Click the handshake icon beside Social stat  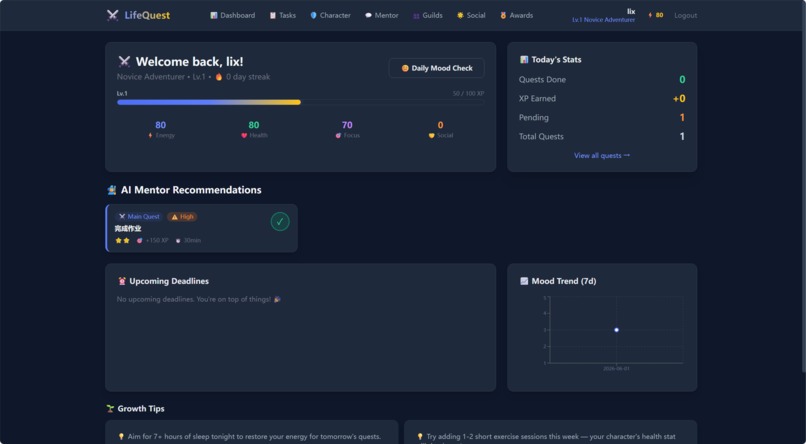pyautogui.click(x=431, y=135)
